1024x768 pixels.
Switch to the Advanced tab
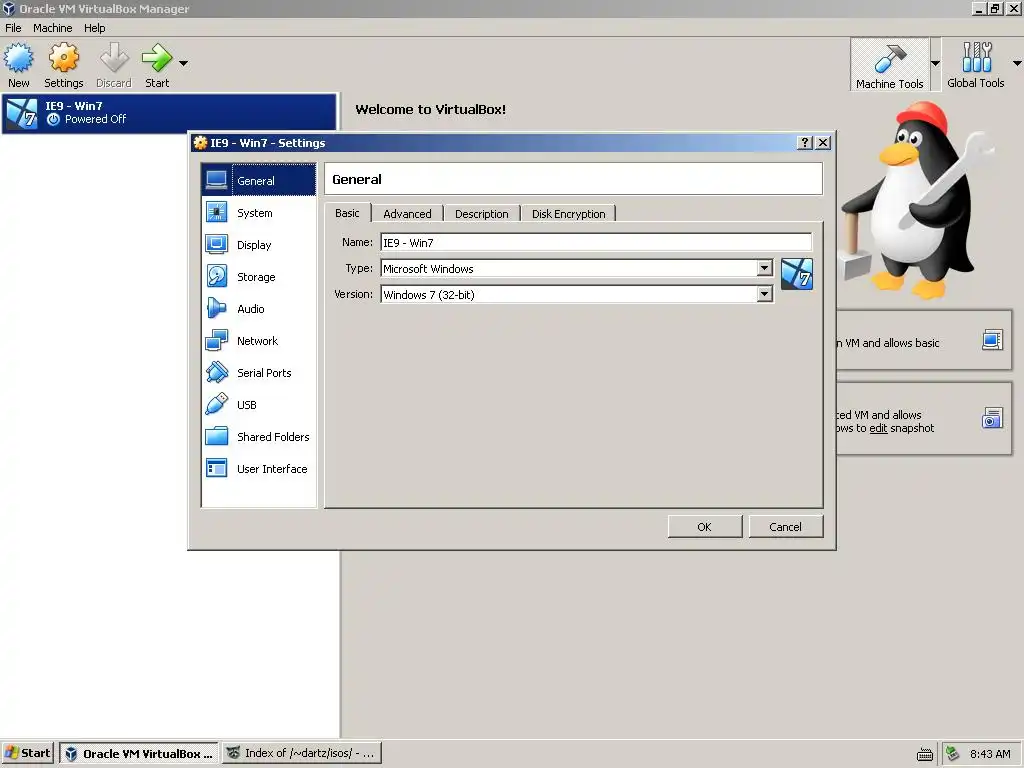pos(407,214)
